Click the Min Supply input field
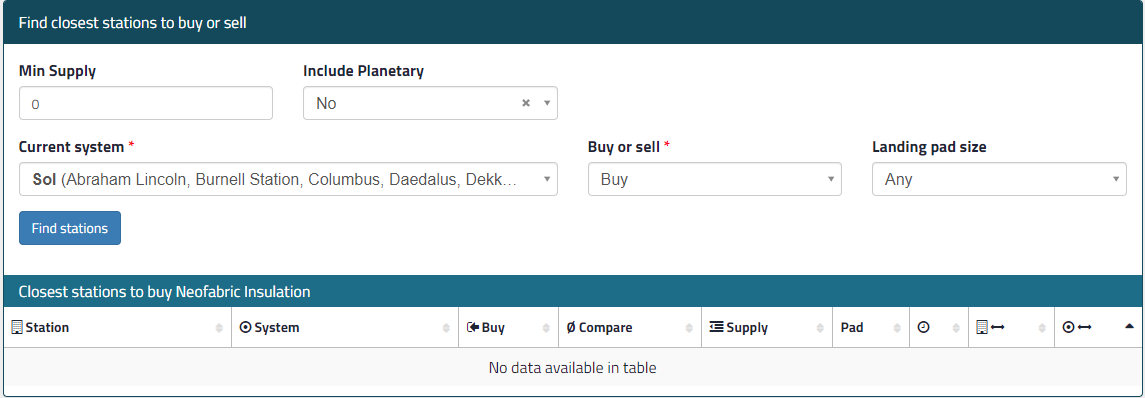This screenshot has height=398, width=1145. pos(146,104)
